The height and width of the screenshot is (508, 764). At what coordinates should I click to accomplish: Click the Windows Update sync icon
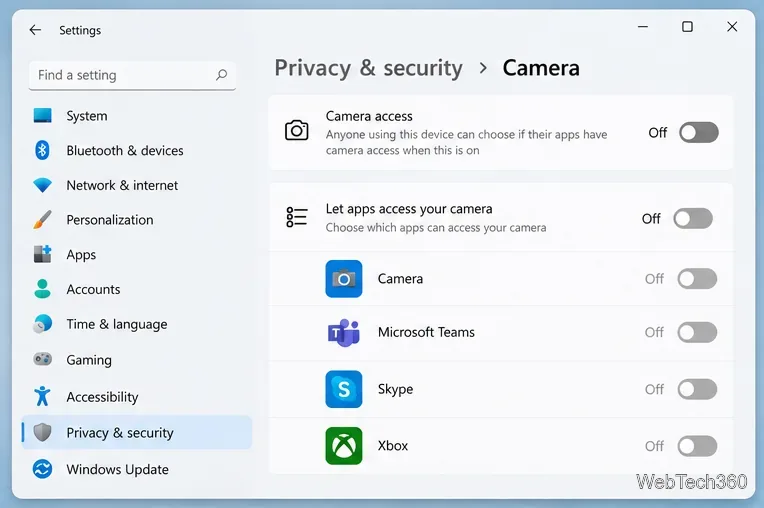pos(42,469)
